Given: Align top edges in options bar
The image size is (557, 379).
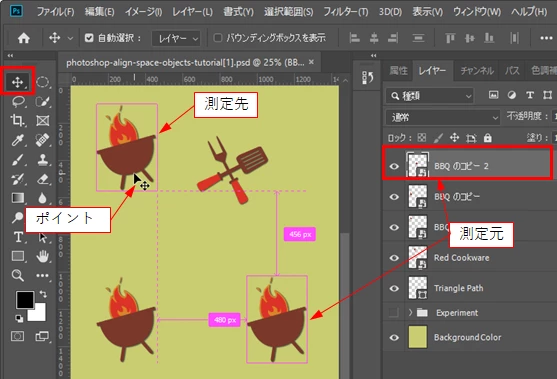Looking at the screenshot, I should (450, 38).
